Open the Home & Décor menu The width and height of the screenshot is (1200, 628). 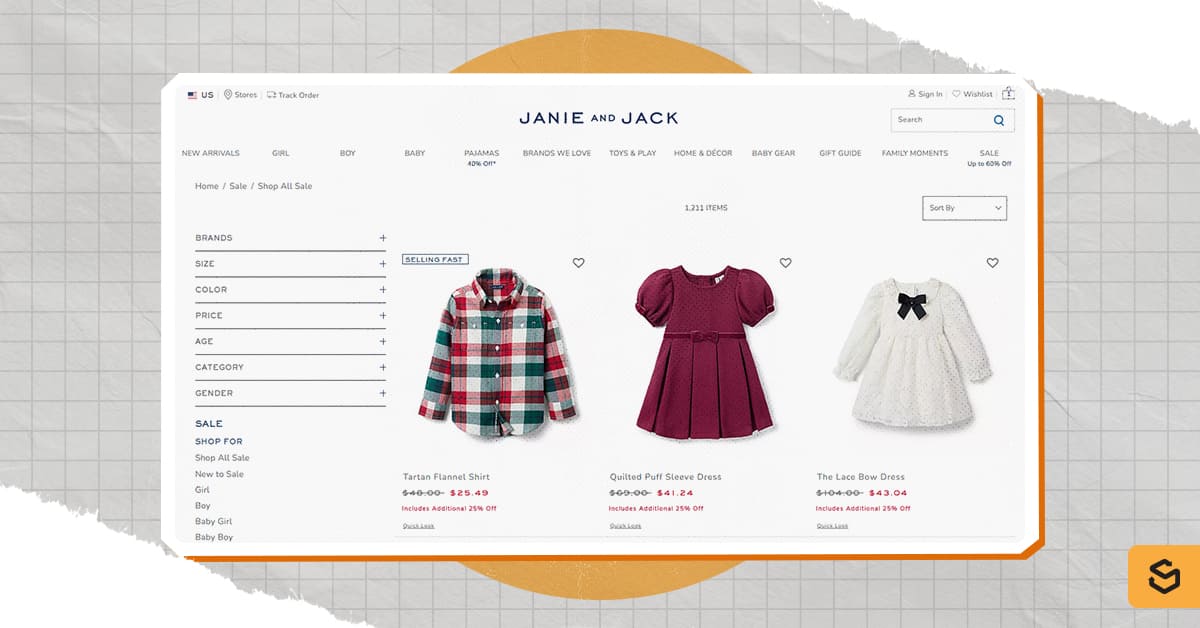point(703,153)
